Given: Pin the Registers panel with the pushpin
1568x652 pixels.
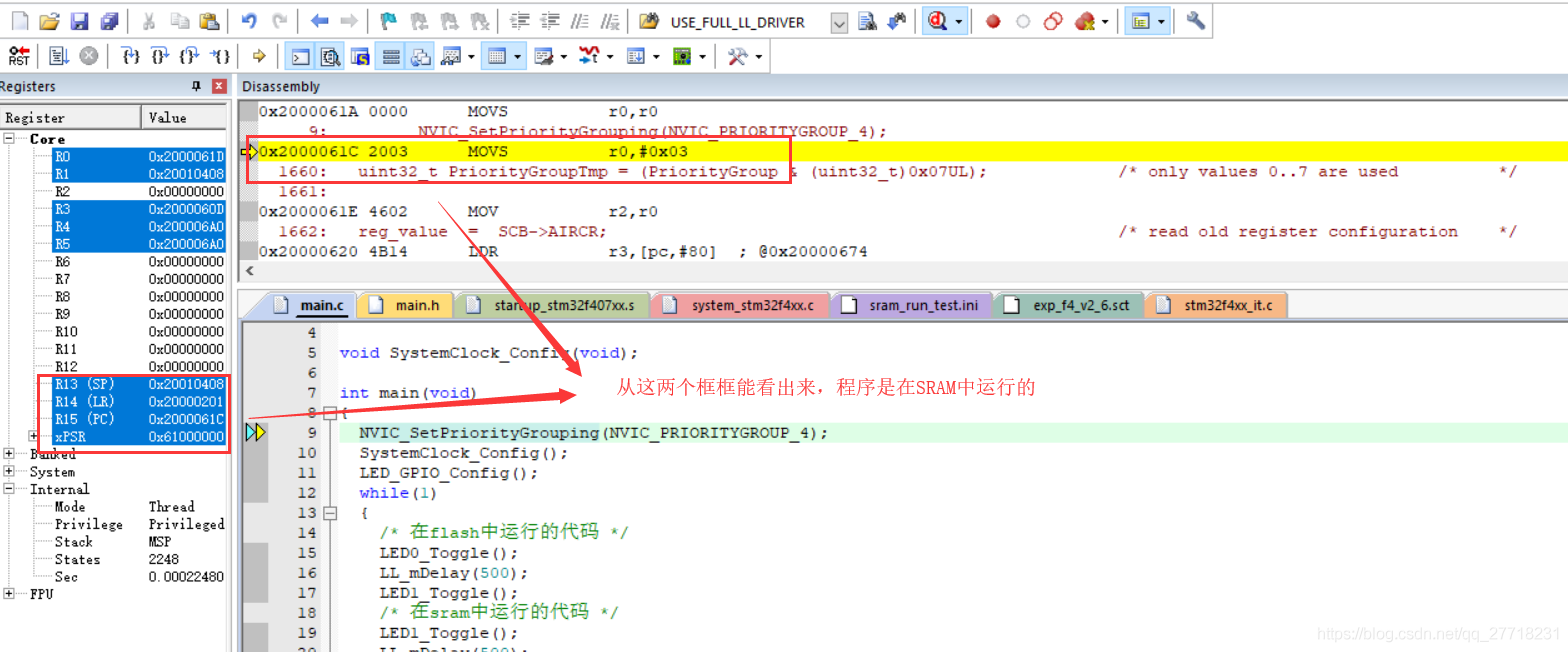Looking at the screenshot, I should 196,86.
